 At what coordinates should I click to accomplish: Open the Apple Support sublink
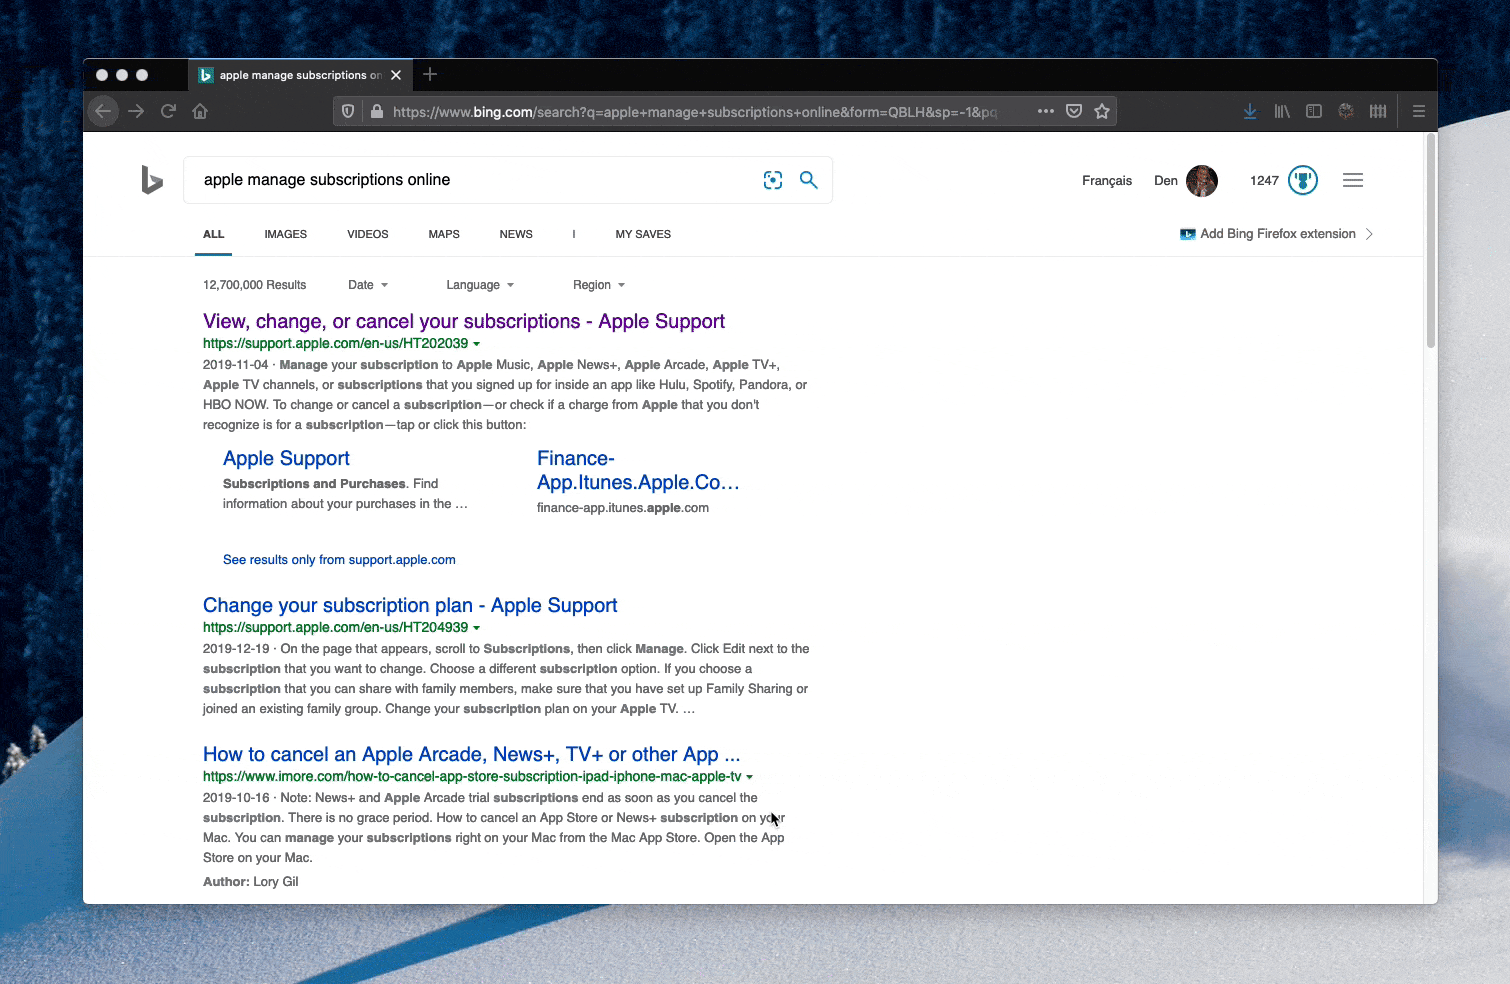(x=286, y=458)
